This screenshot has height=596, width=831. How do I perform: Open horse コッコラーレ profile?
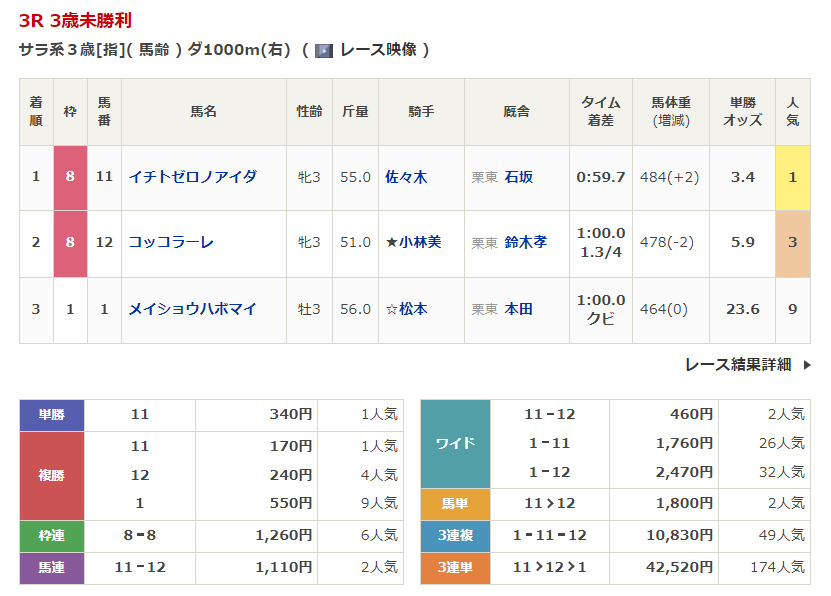[x=171, y=242]
